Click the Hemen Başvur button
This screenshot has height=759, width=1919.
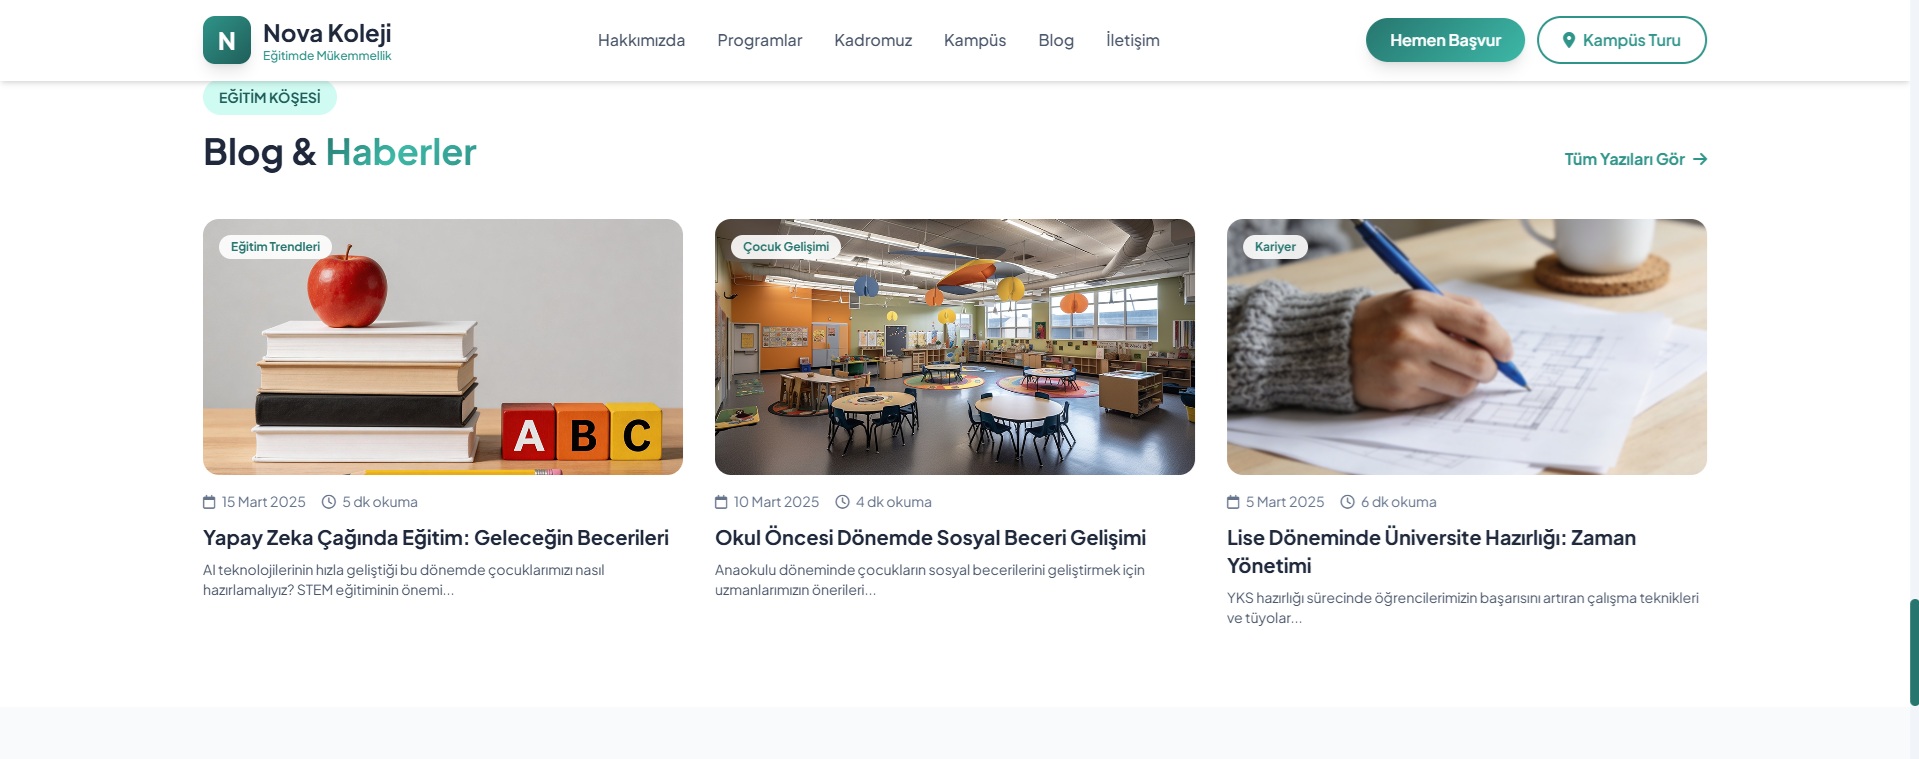click(1445, 40)
